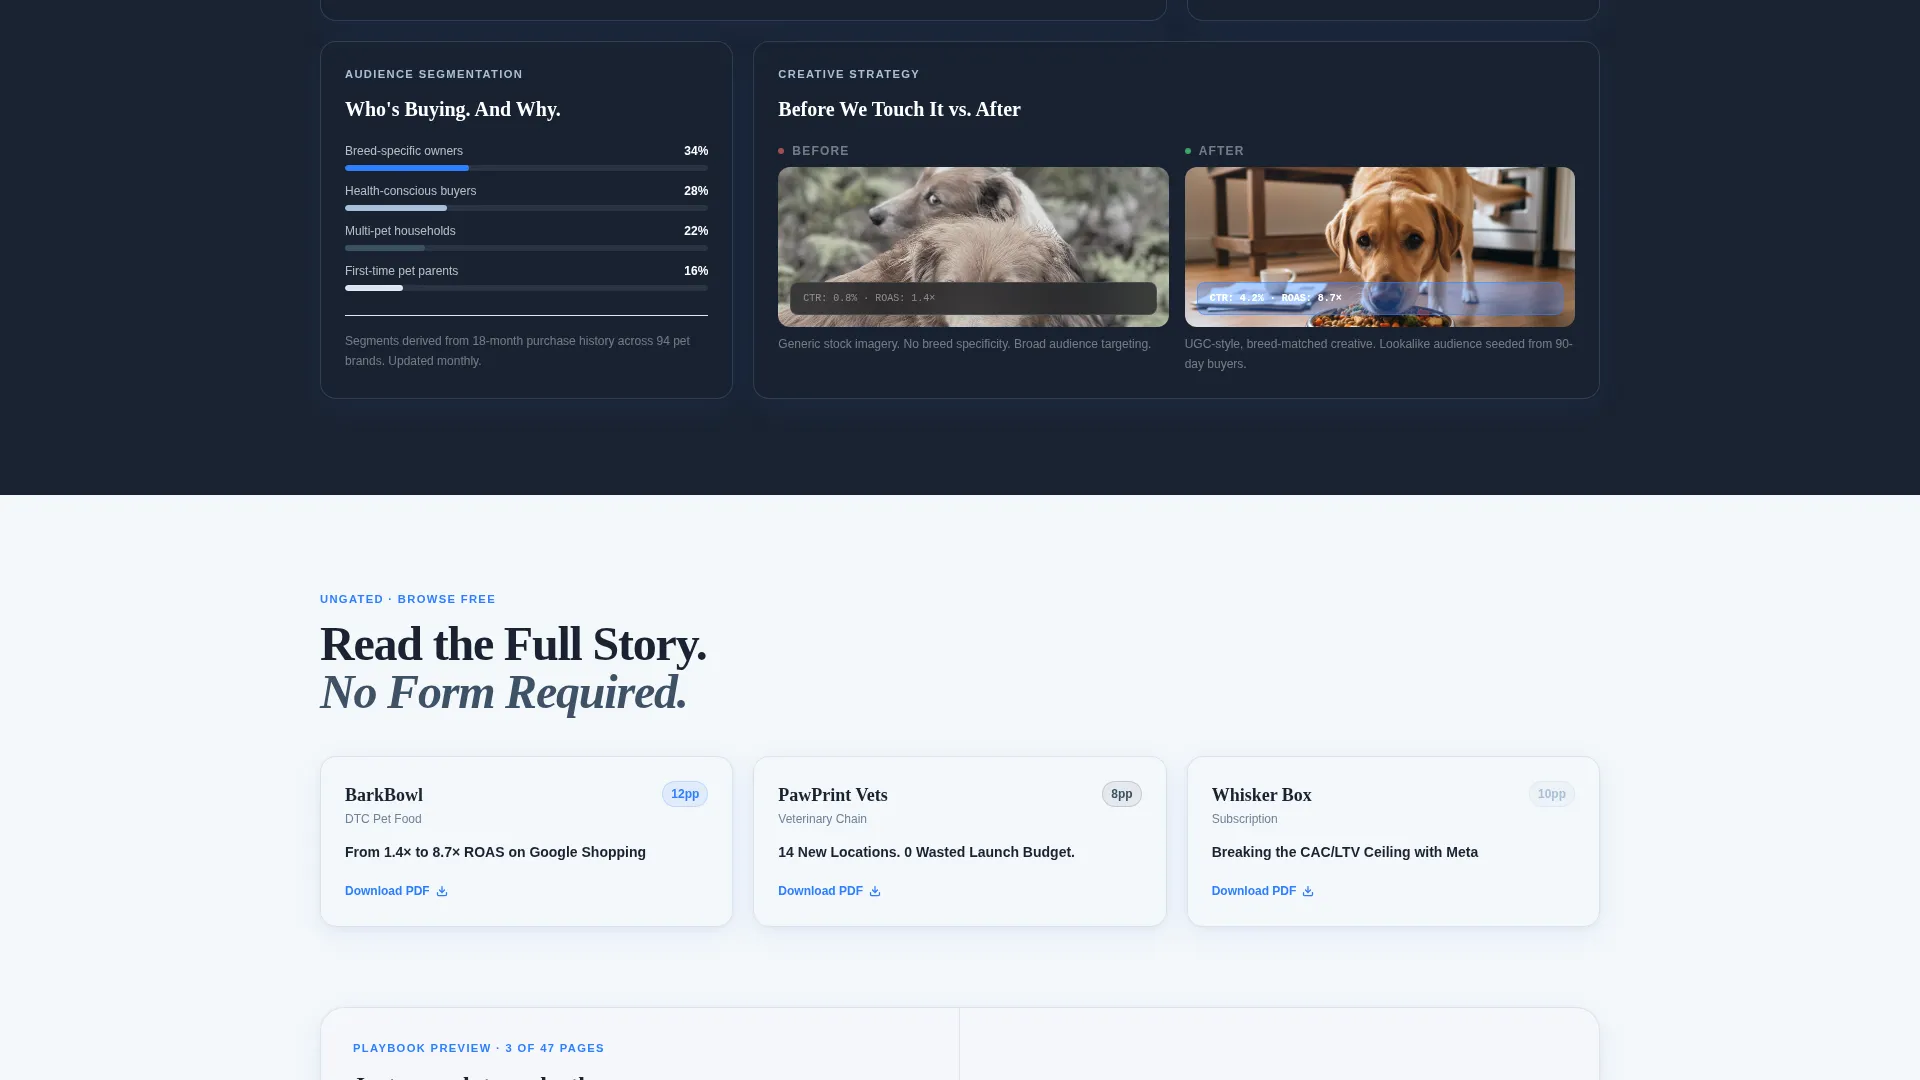Screen dimensions: 1920x1080
Task: Click the 'Who's Buying. And Why.' heading
Action: tap(453, 109)
